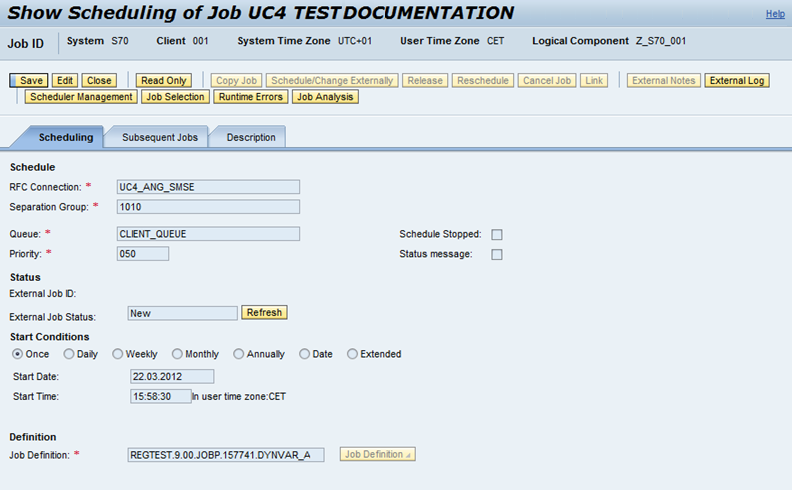Open the External Log
This screenshot has height=490, width=792.
[x=737, y=80]
